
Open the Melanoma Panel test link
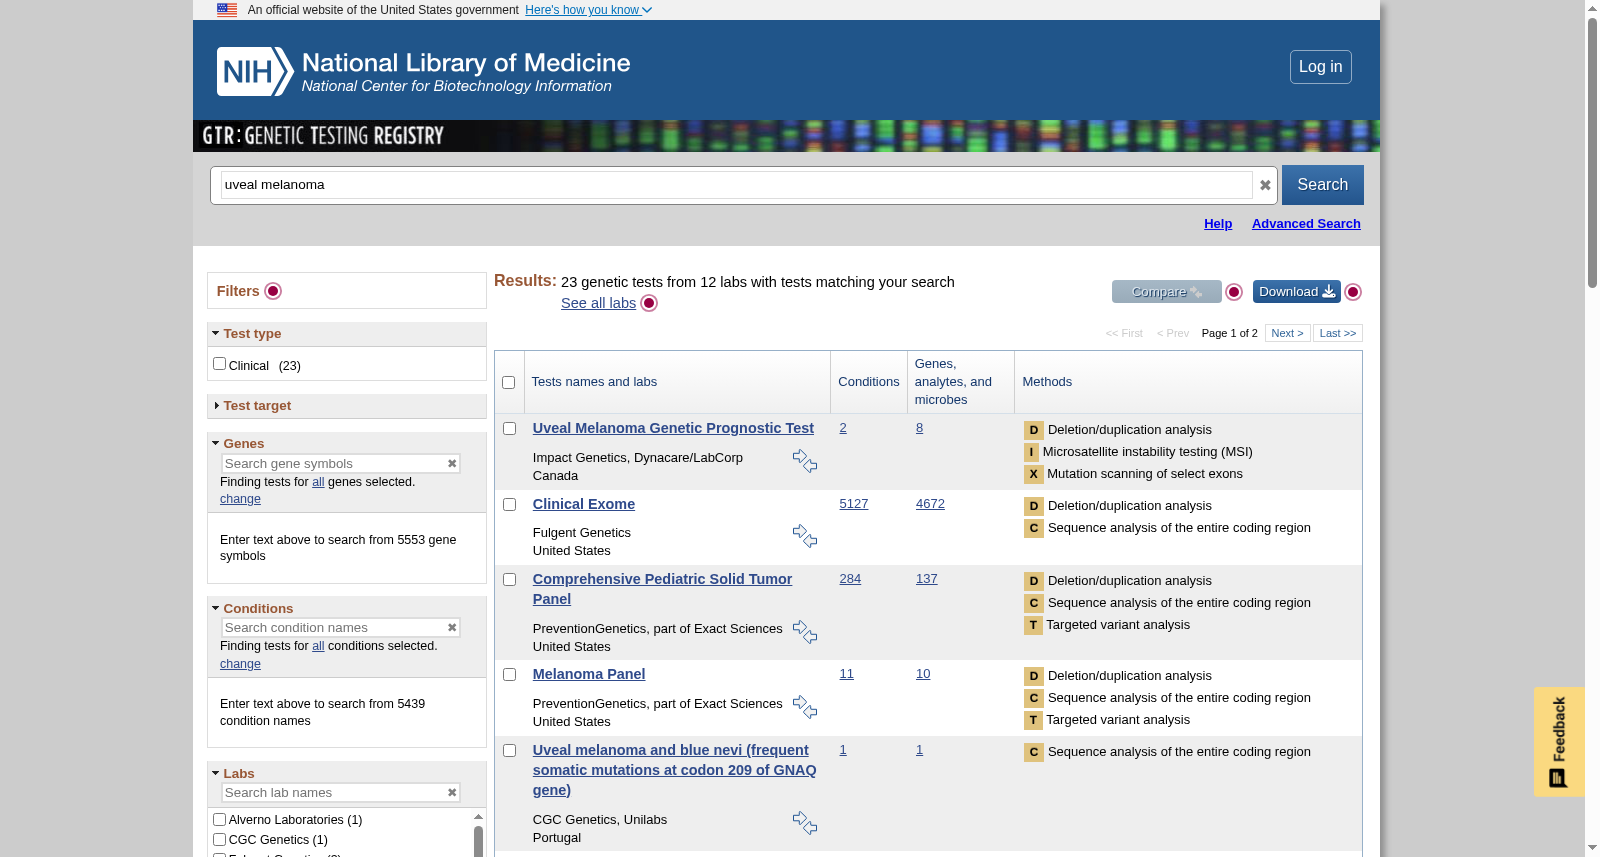point(589,674)
